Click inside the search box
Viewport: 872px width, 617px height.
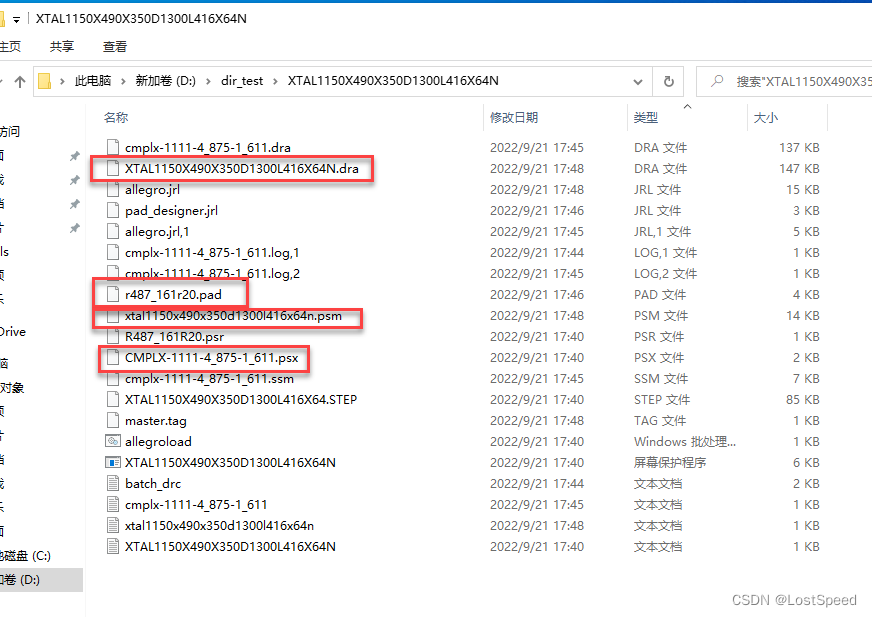pos(790,81)
